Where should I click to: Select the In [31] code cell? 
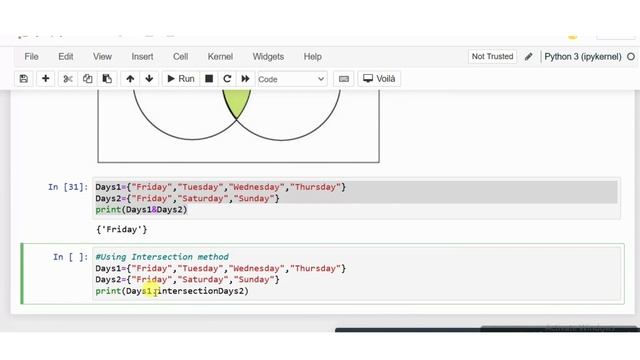(356, 198)
